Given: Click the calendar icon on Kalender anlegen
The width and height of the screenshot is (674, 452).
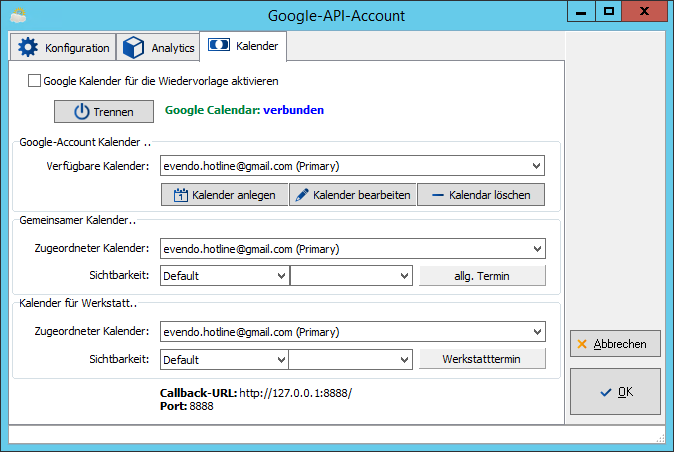Looking at the screenshot, I should [x=181, y=195].
